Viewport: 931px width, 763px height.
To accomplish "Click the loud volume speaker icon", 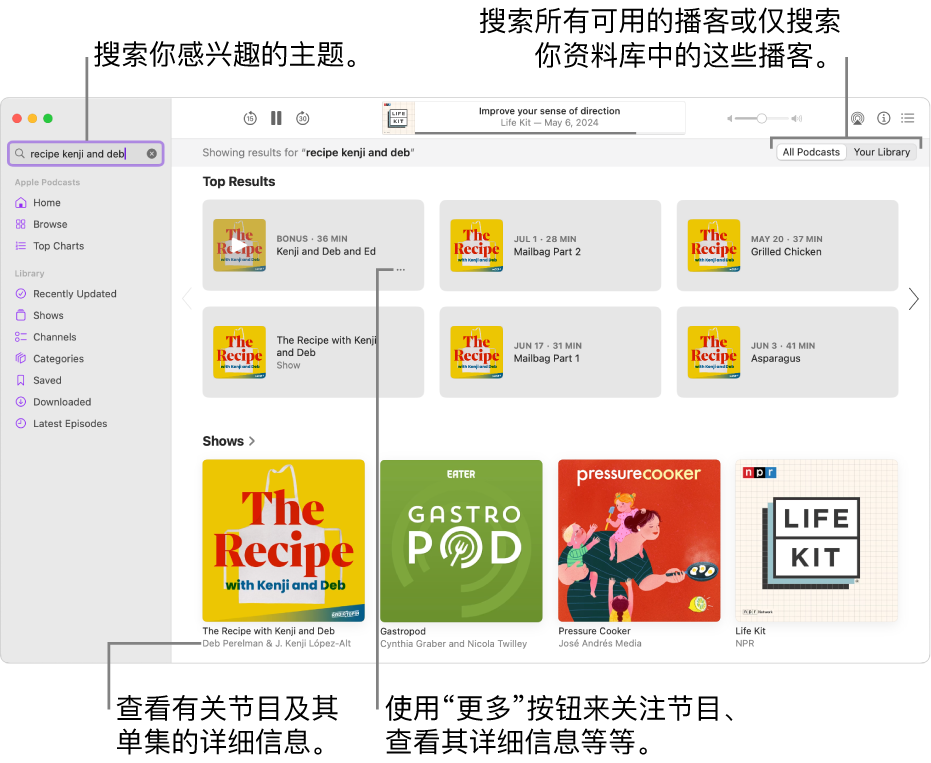I will pos(797,119).
